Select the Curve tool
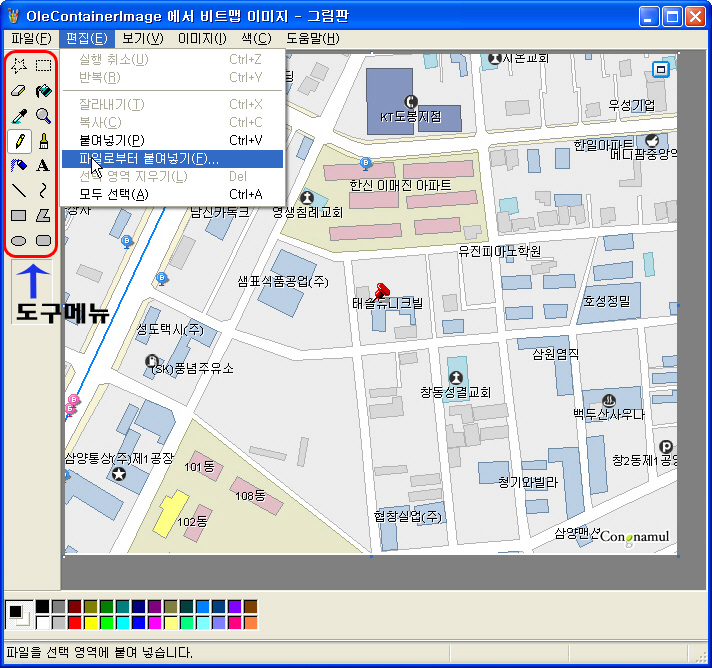Screen dimensions: 712x668 [43, 191]
